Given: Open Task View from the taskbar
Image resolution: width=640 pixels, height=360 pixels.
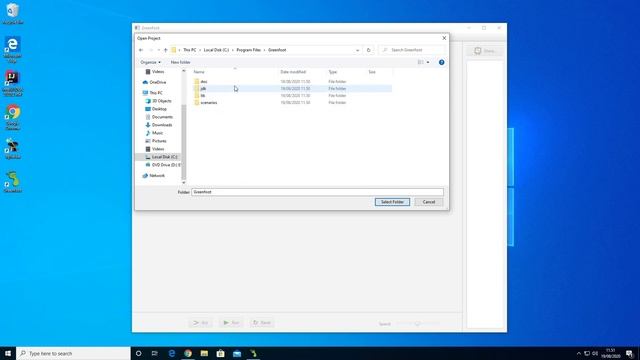Looking at the screenshot, I should pyautogui.click(x=155, y=353).
